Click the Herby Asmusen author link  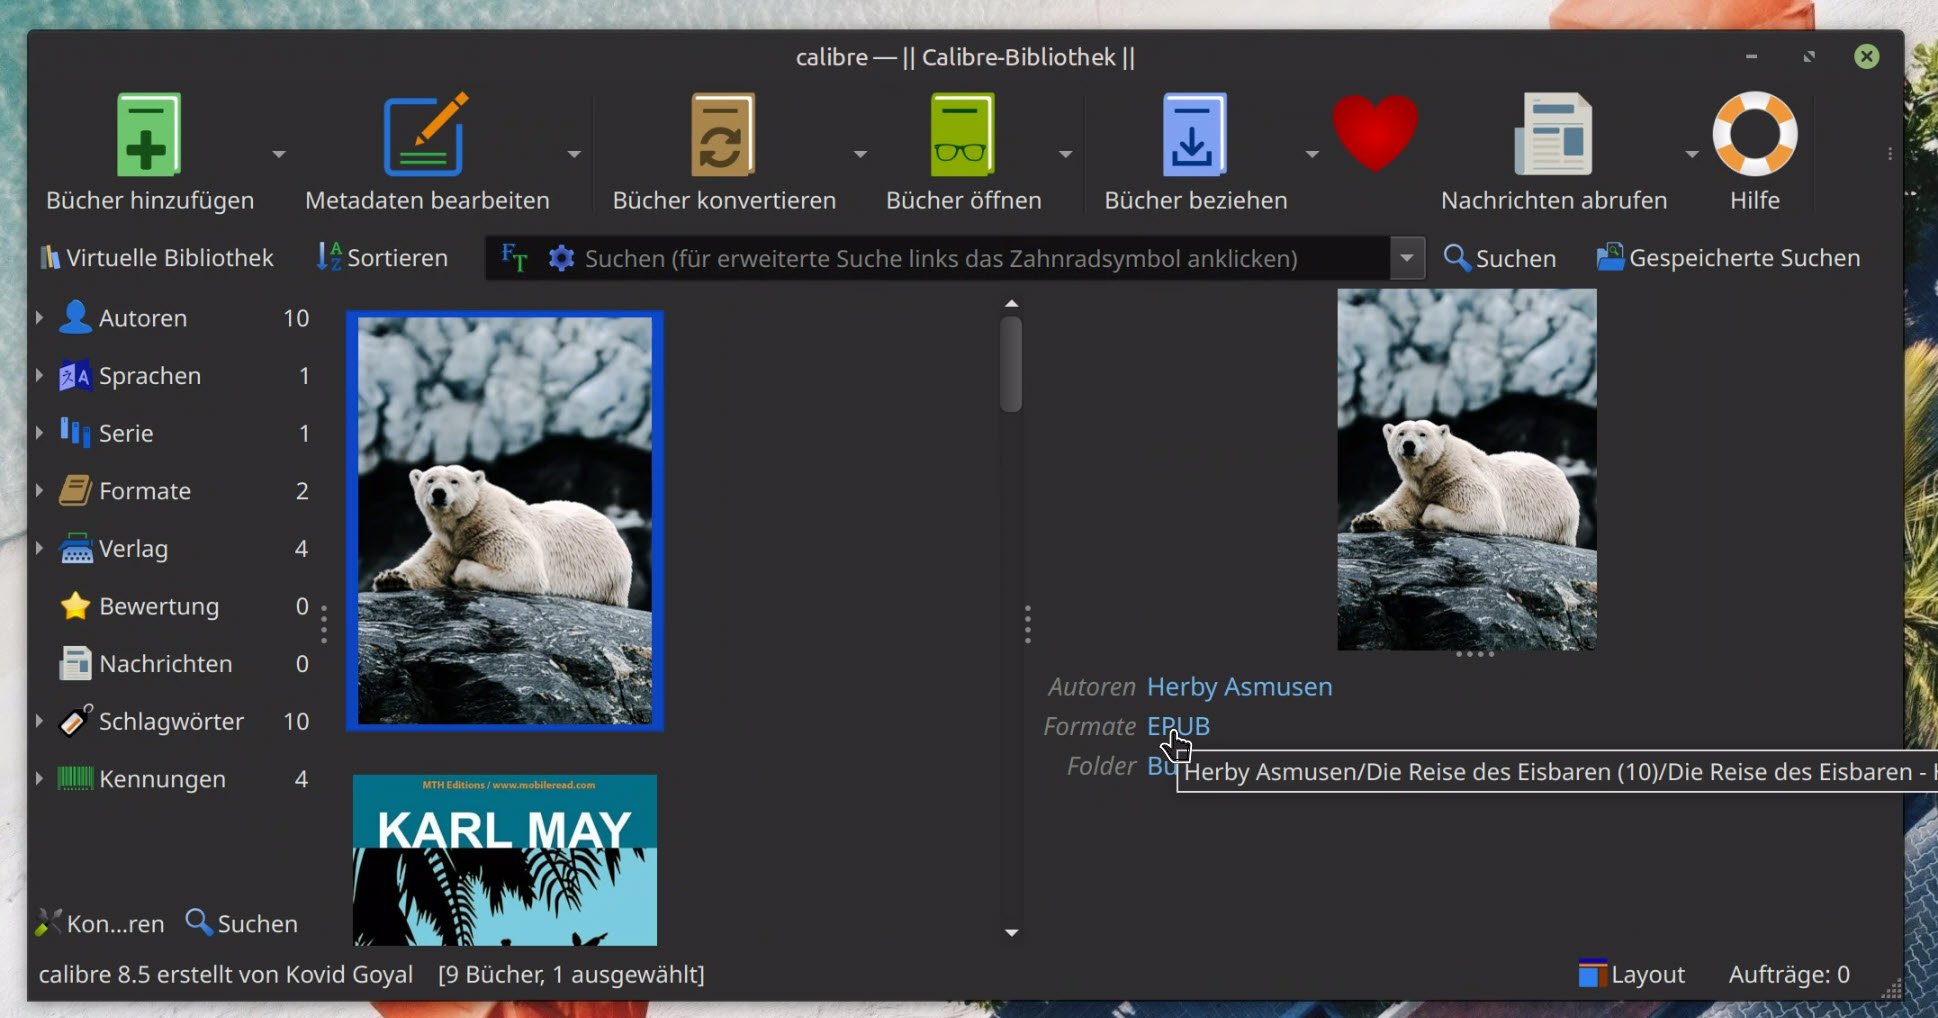click(x=1239, y=687)
